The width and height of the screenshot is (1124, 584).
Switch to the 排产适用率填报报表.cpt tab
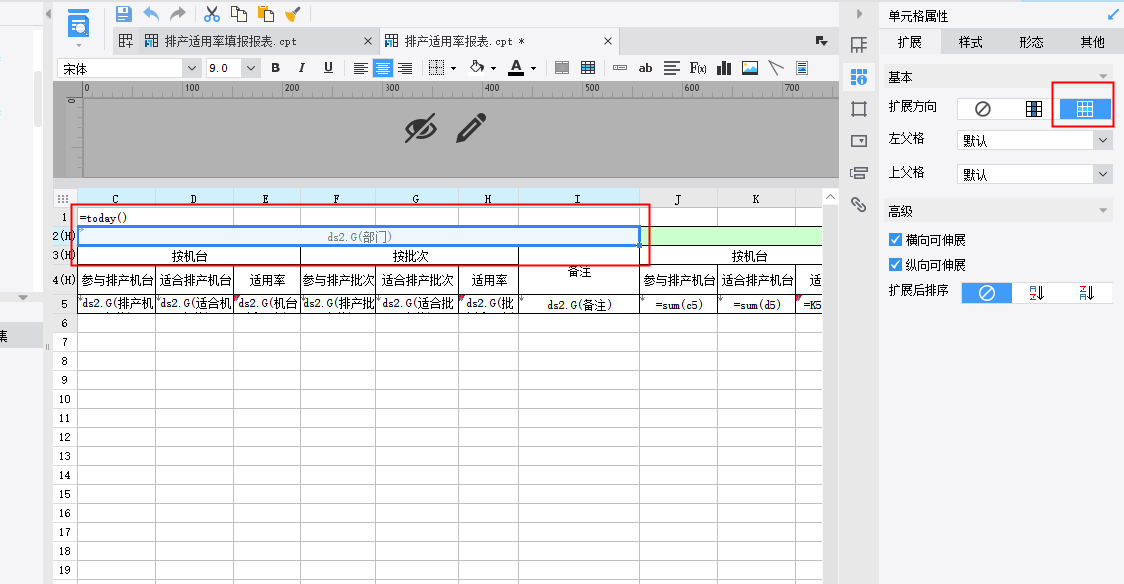231,41
